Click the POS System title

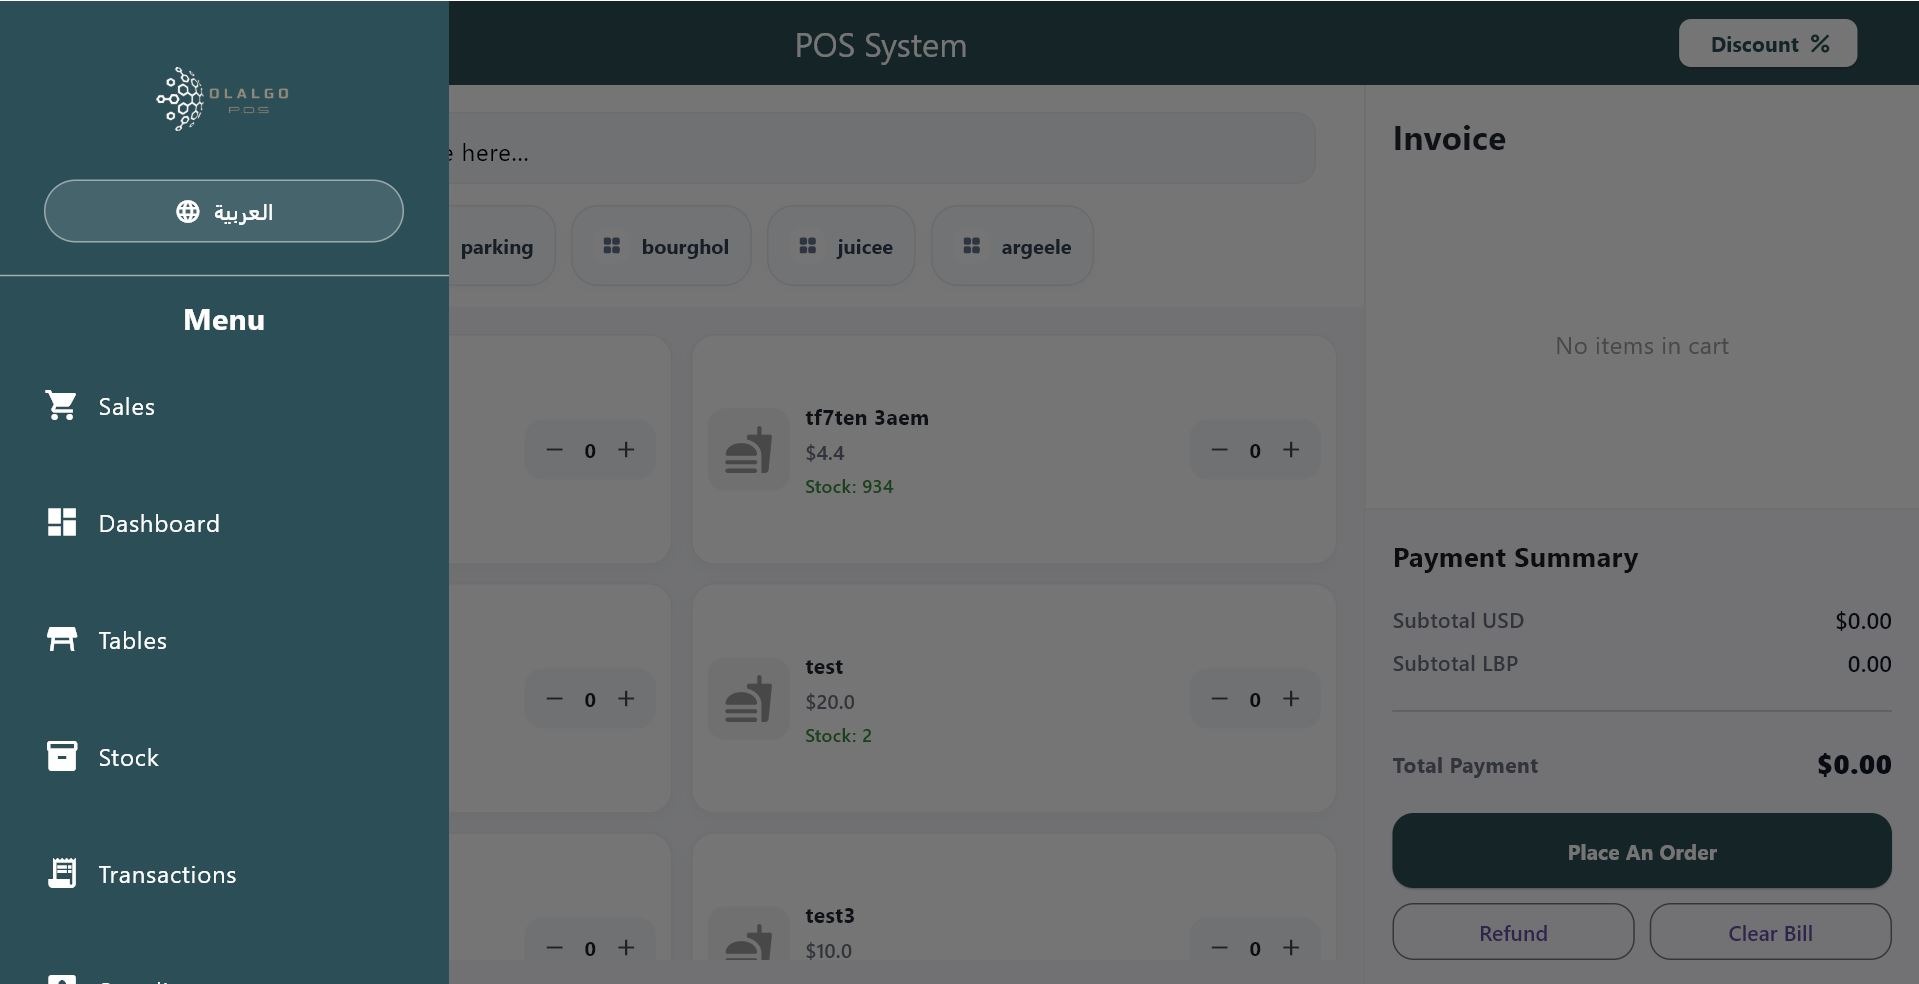tap(881, 45)
